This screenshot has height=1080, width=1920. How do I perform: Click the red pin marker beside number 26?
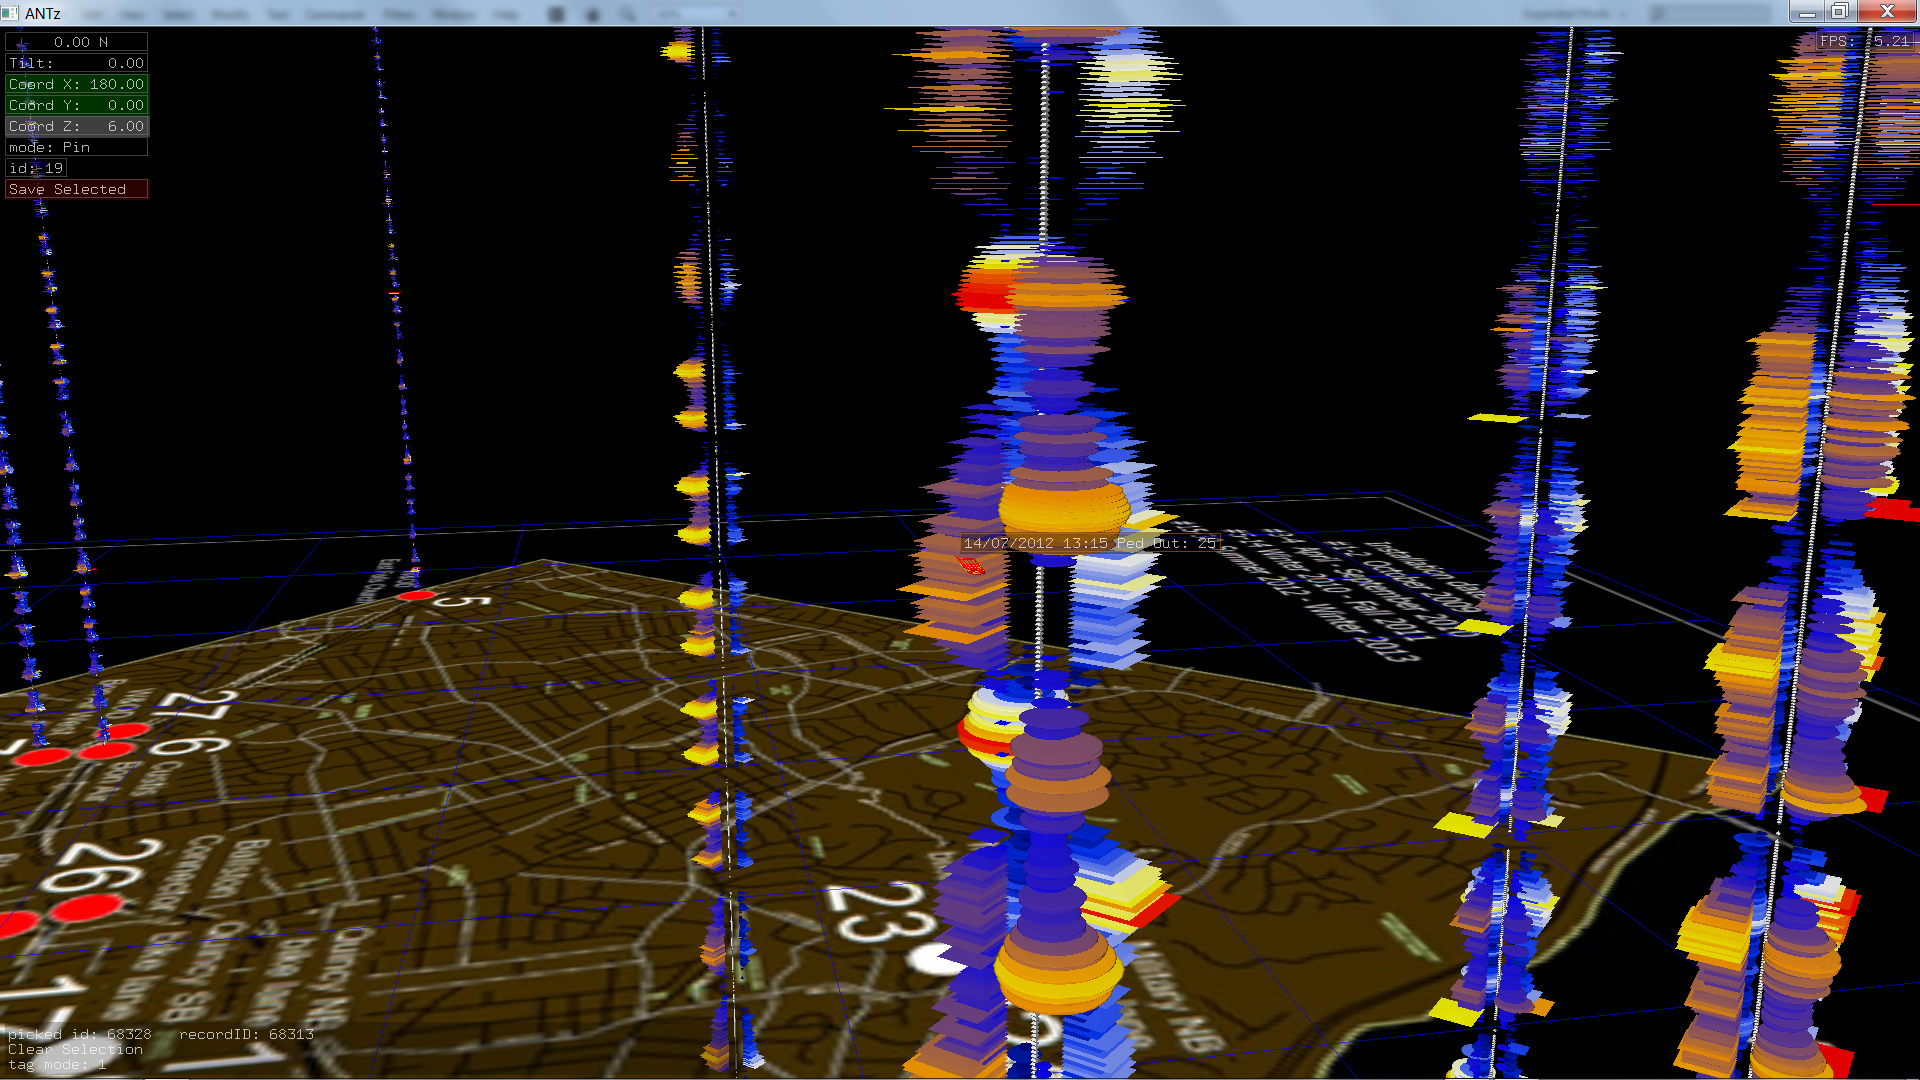coord(86,908)
